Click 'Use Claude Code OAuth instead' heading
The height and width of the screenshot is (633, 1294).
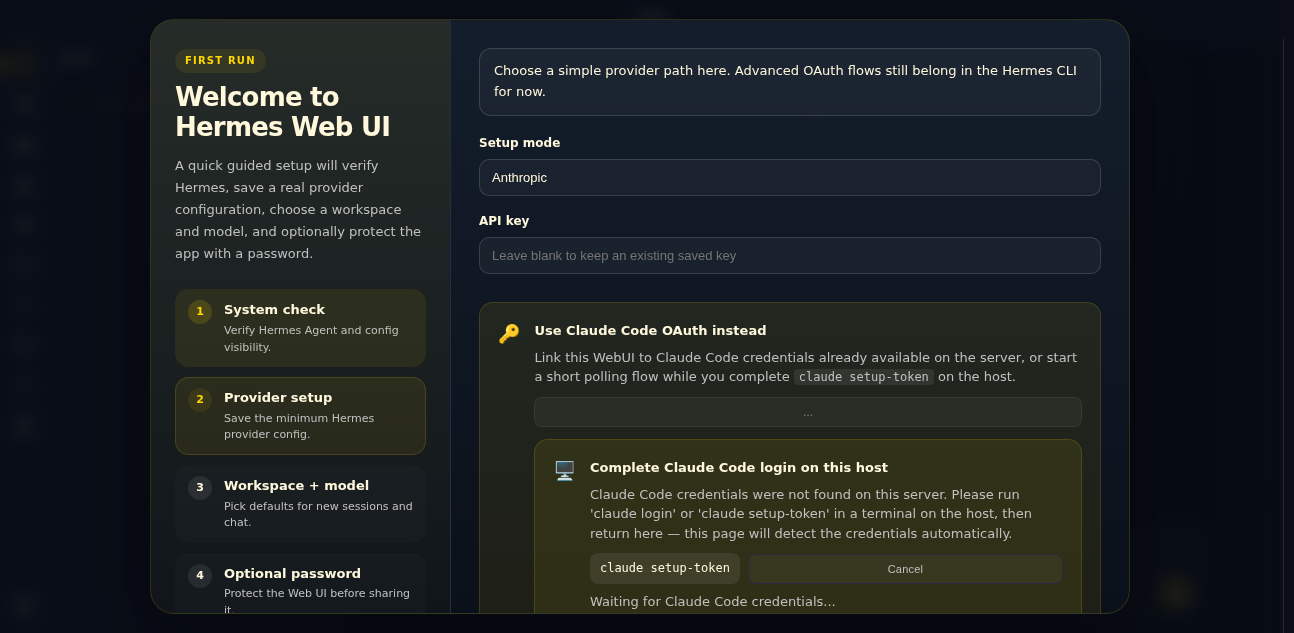point(650,330)
